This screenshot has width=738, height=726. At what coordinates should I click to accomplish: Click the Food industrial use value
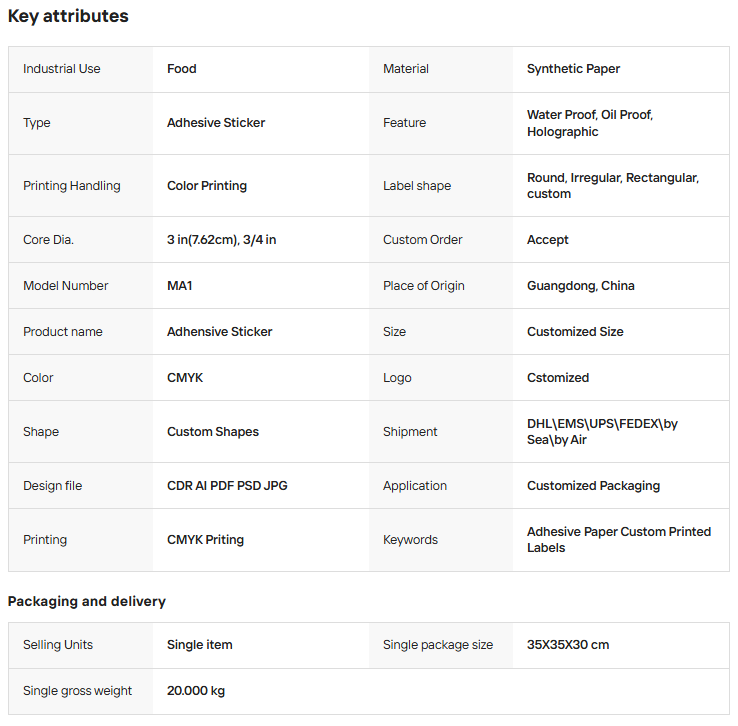pos(182,69)
